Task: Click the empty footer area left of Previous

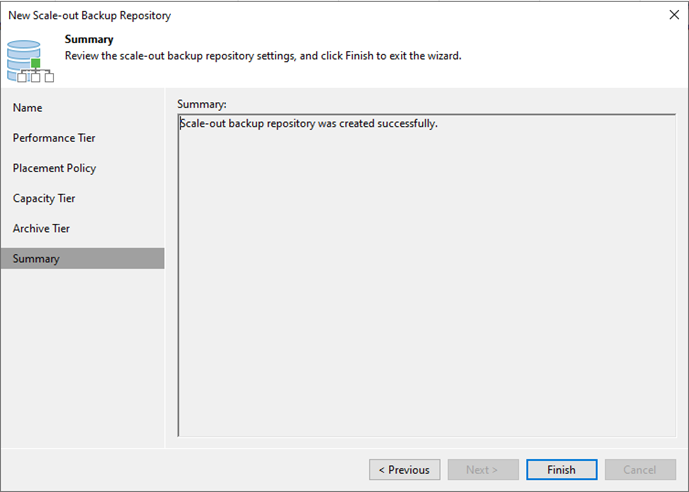Action: click(x=185, y=470)
